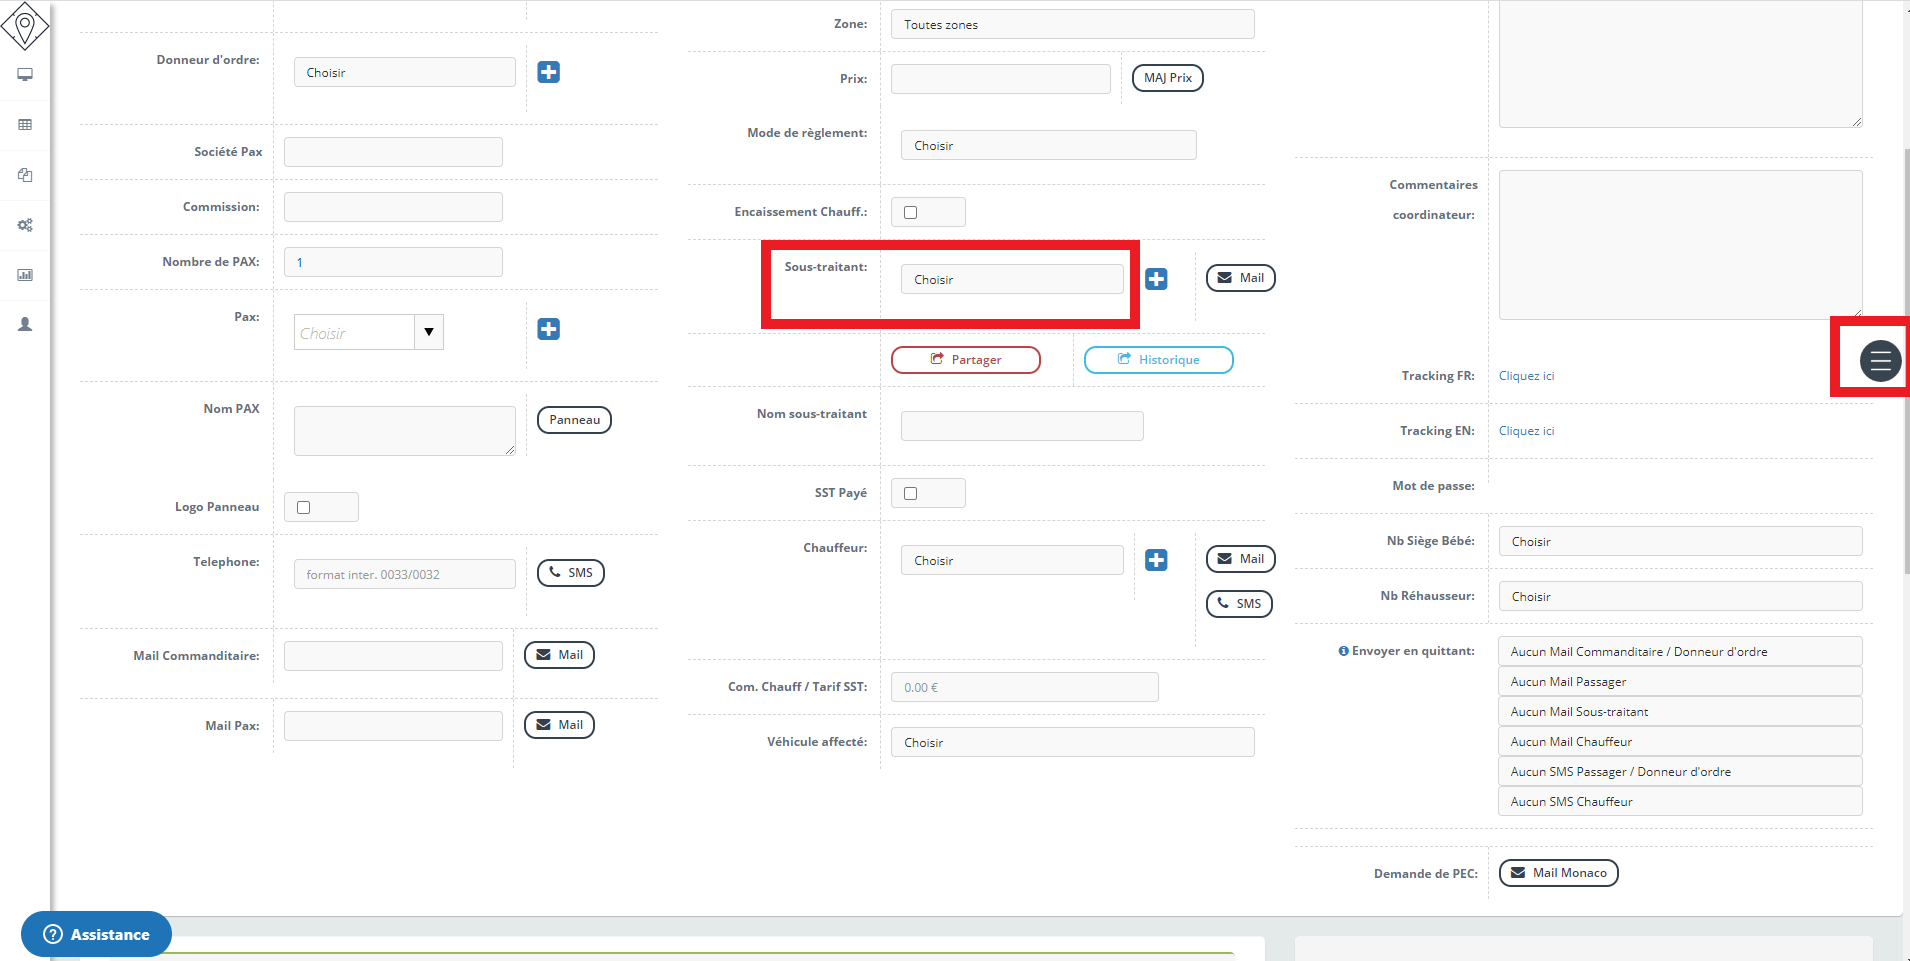This screenshot has width=1910, height=961.
Task: Toggle the Encaissement Chauff. checkbox
Action: click(x=910, y=212)
